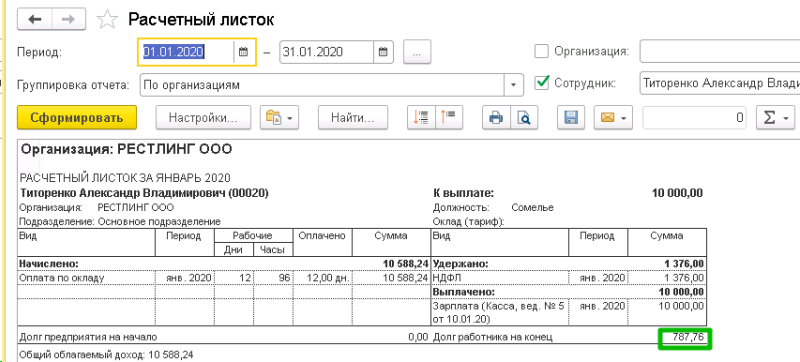
Task: Click the period selection ellipsis button
Action: (x=417, y=51)
